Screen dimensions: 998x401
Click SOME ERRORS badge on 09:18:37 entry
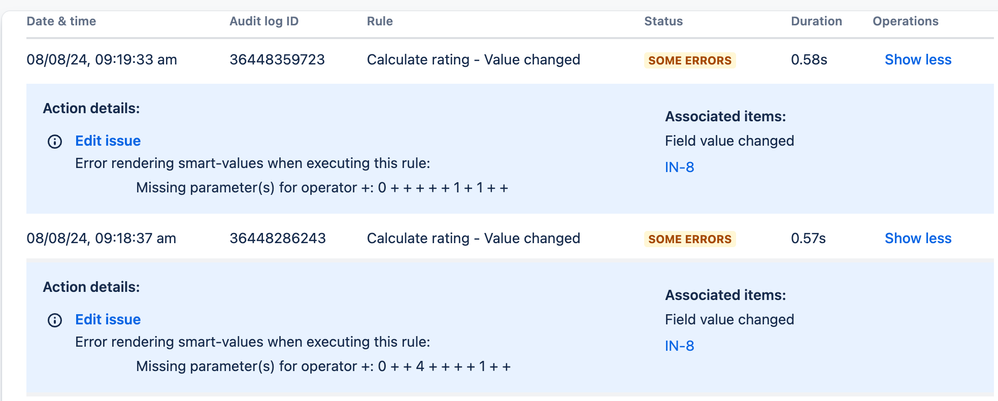690,239
